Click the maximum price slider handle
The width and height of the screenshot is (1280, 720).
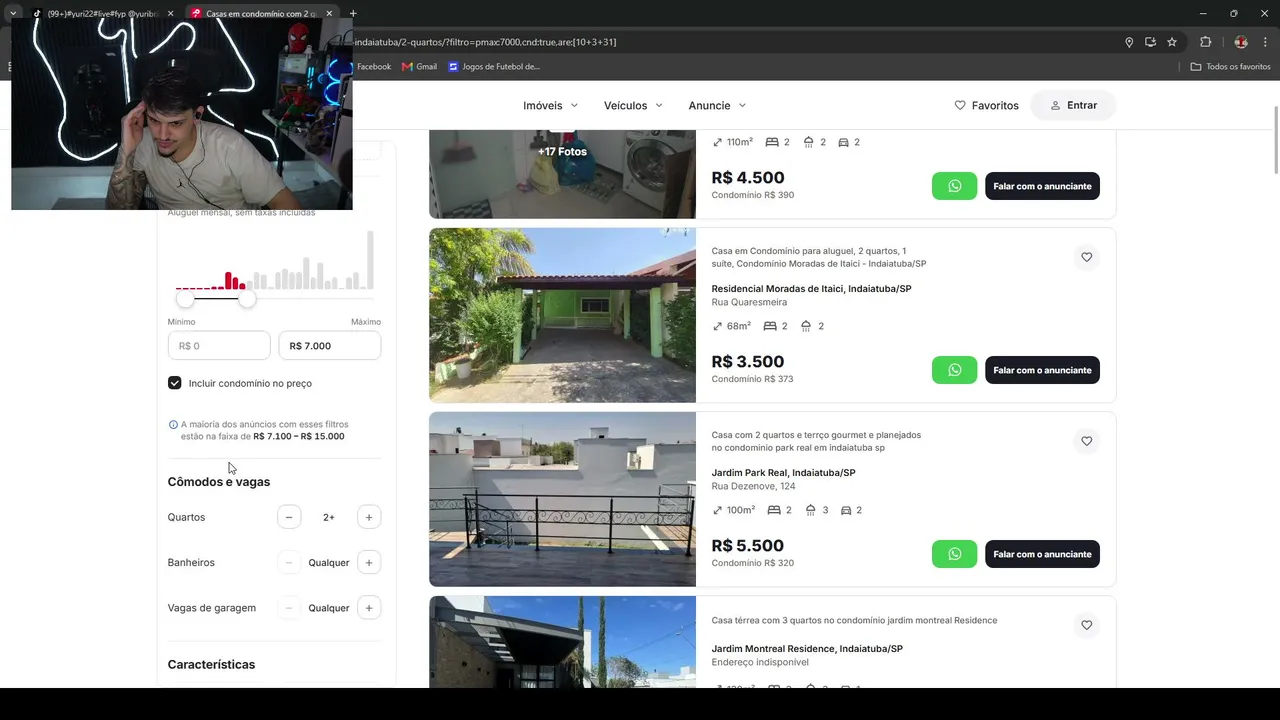pos(247,298)
